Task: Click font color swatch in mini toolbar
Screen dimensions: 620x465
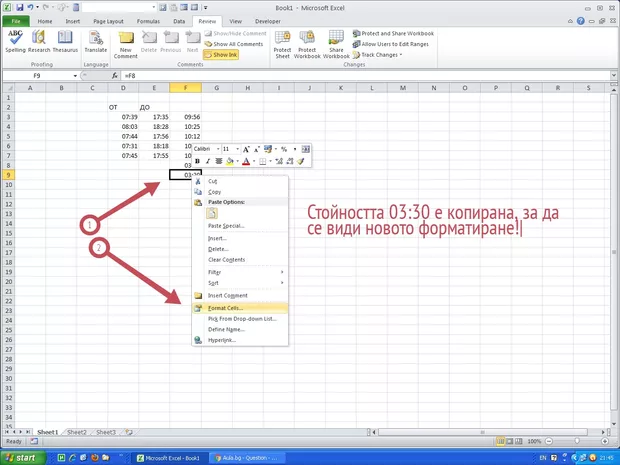Action: click(246, 160)
